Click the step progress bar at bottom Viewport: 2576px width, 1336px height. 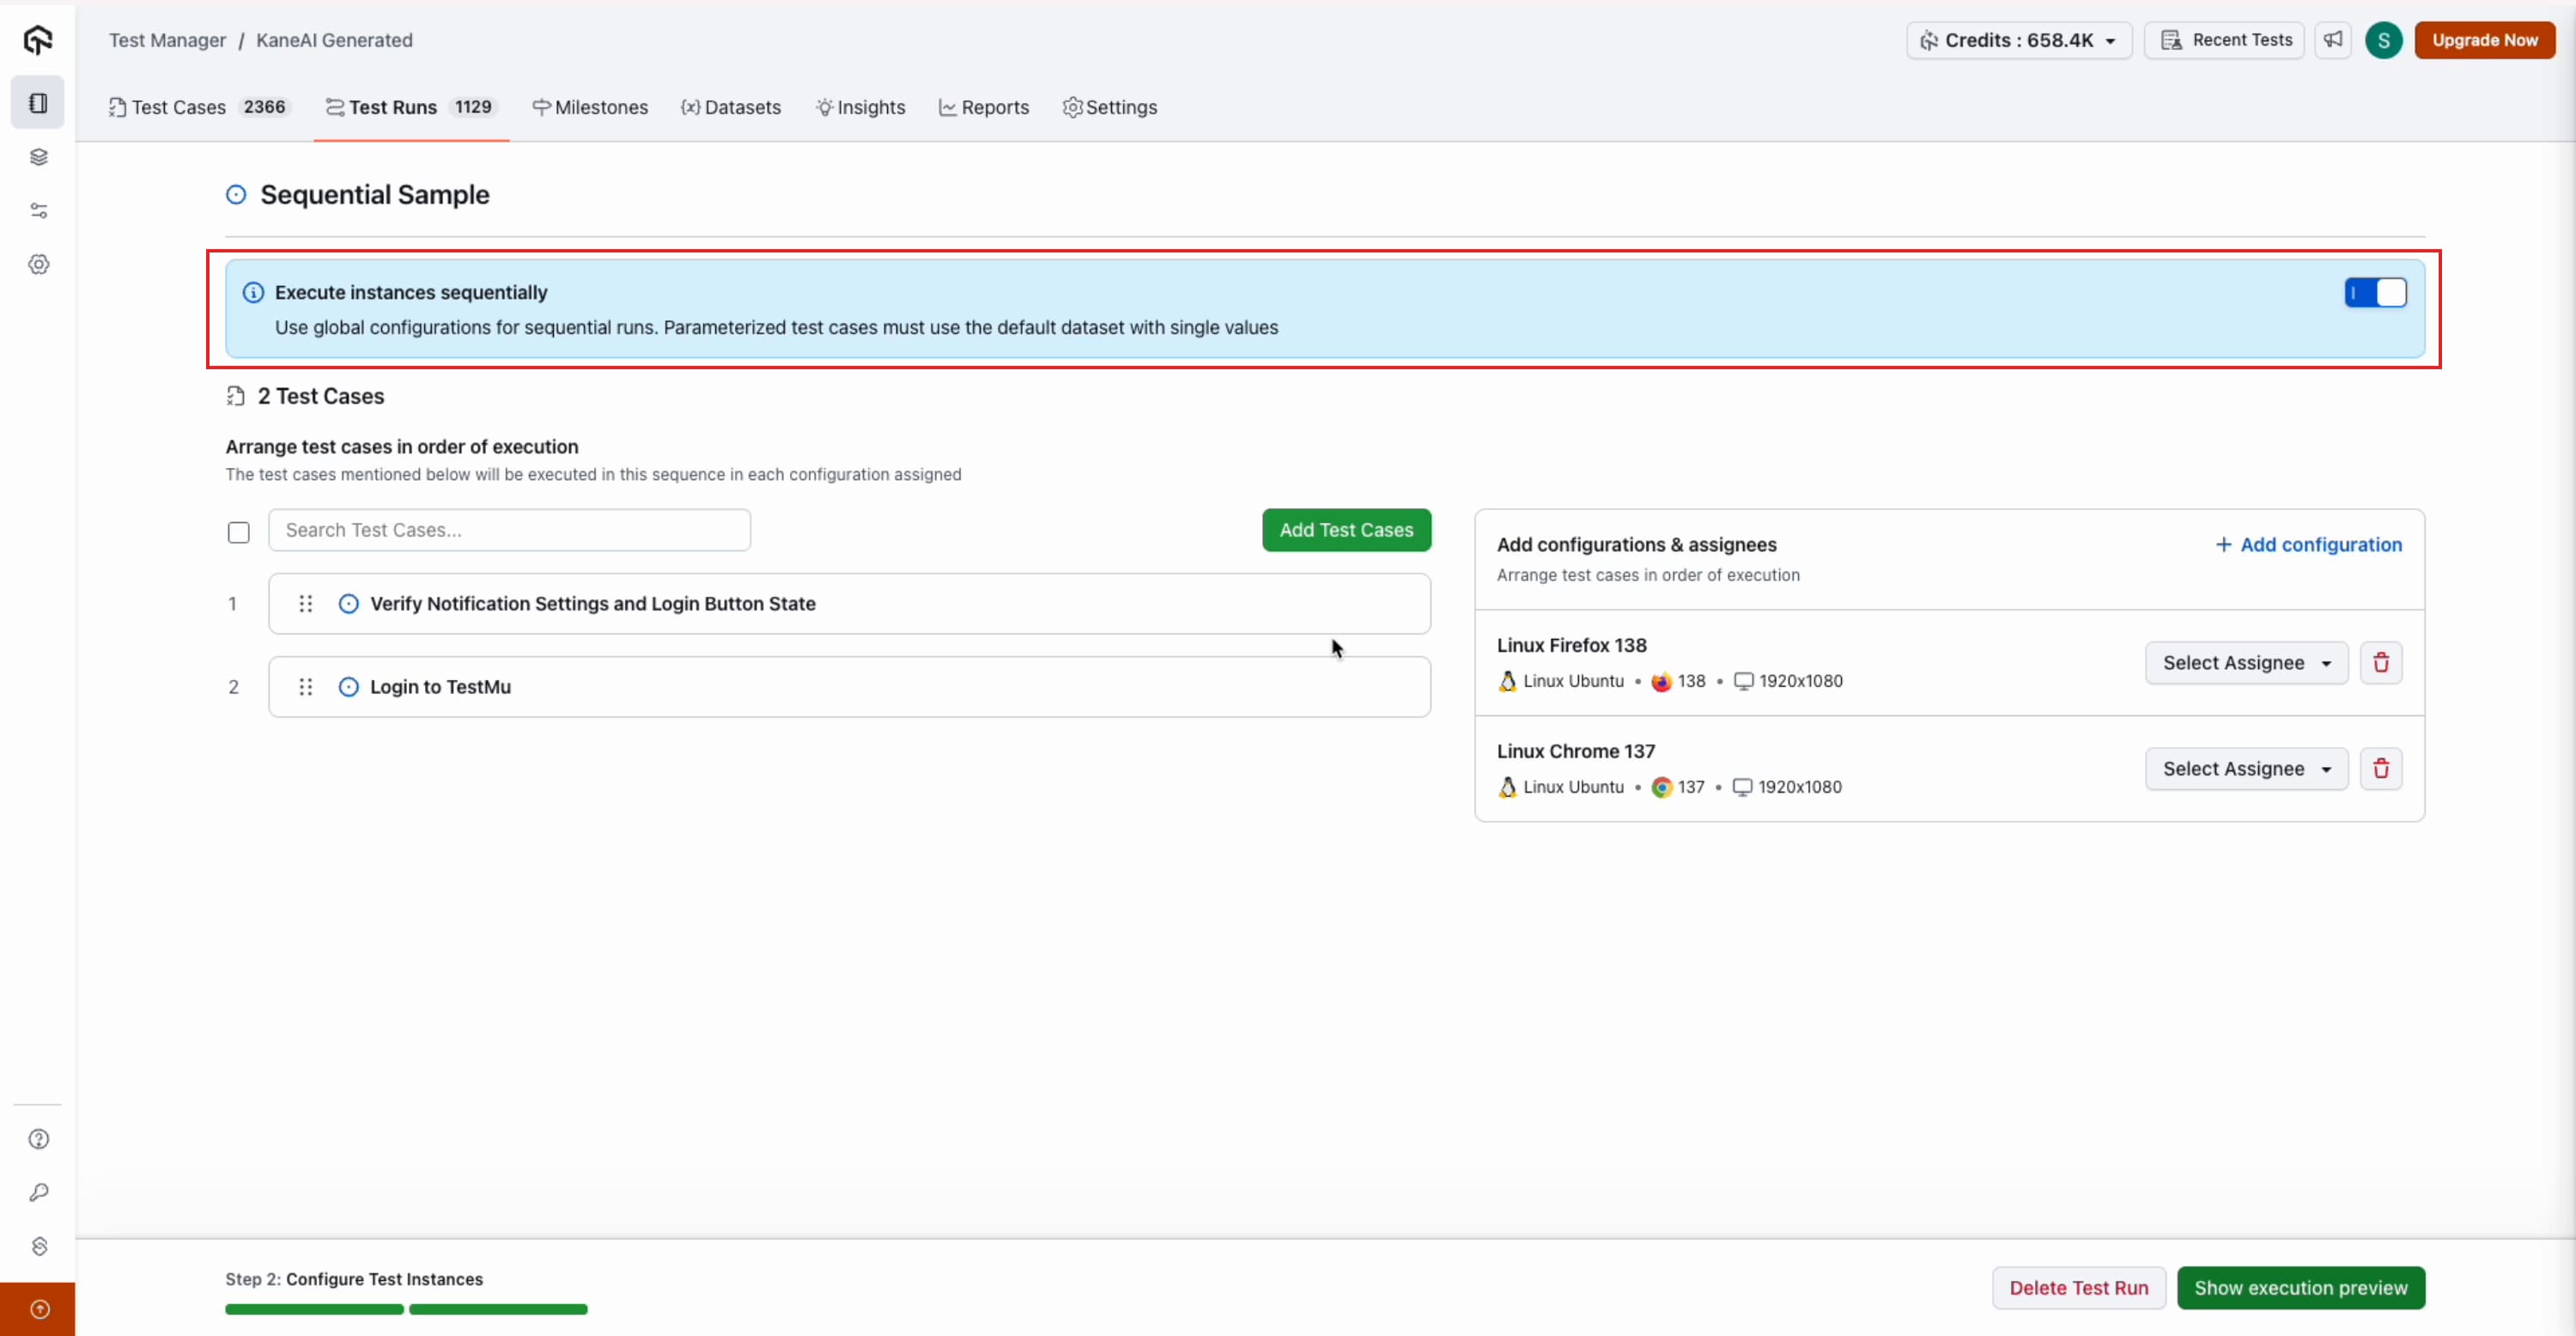(x=406, y=1309)
